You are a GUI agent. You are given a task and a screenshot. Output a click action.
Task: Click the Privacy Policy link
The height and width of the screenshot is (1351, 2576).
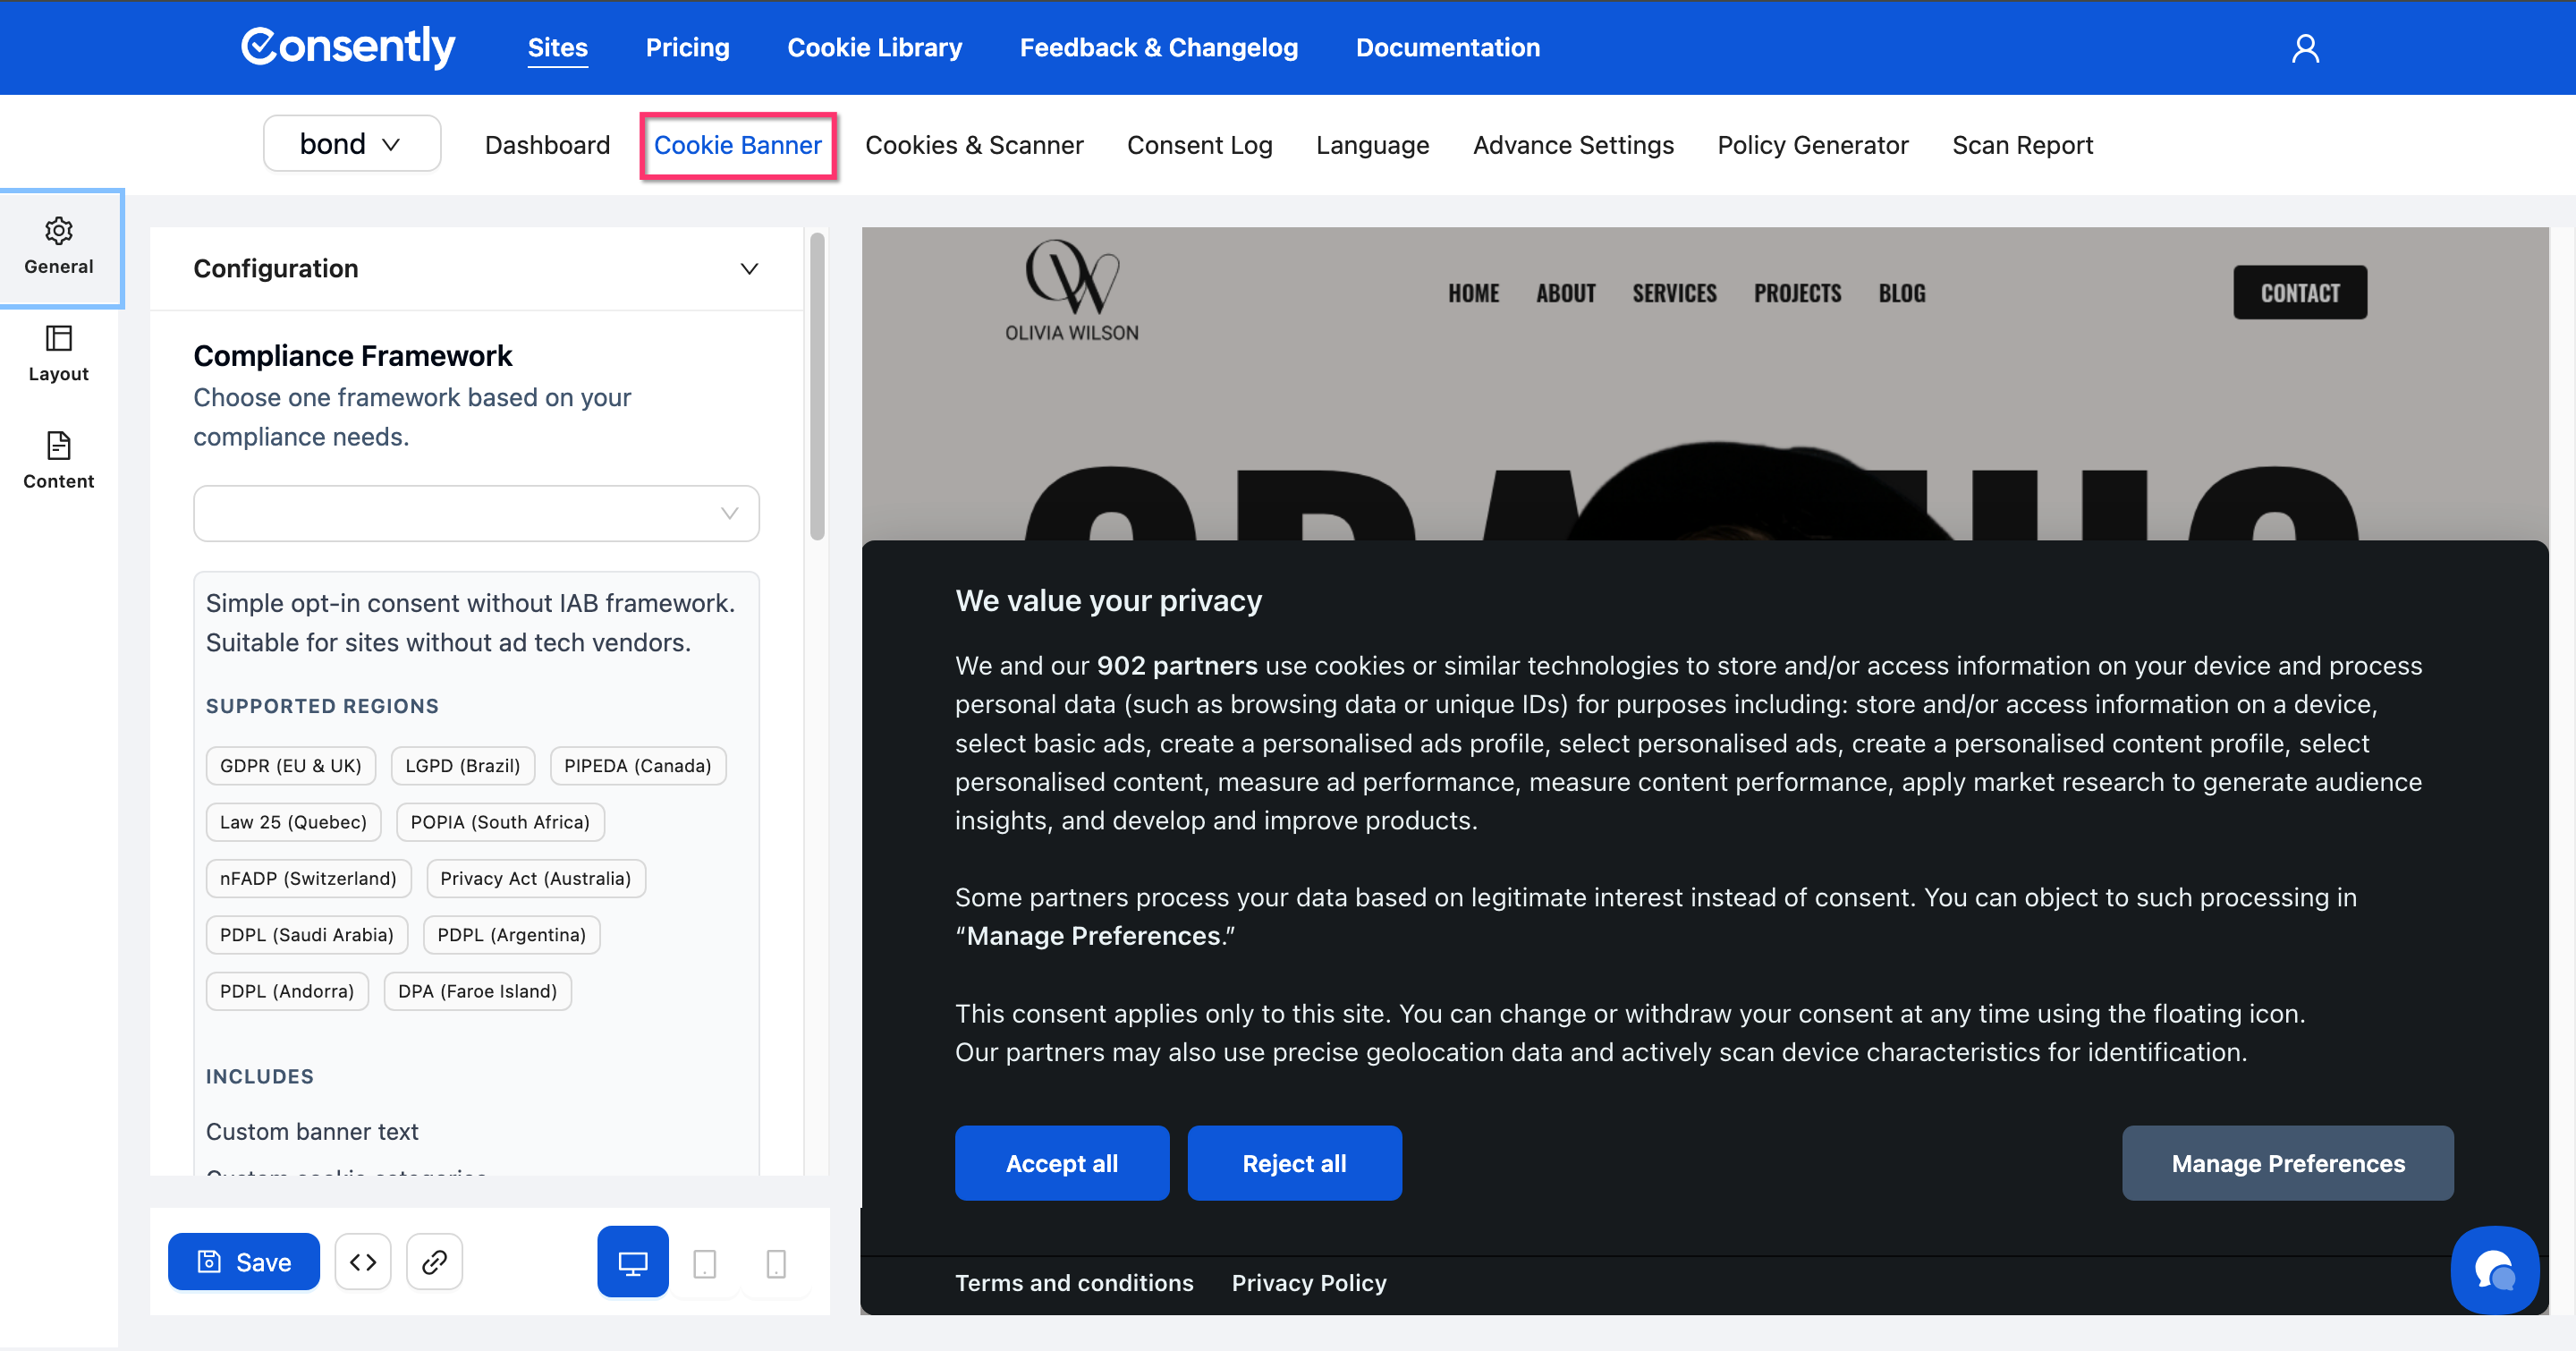1308,1283
